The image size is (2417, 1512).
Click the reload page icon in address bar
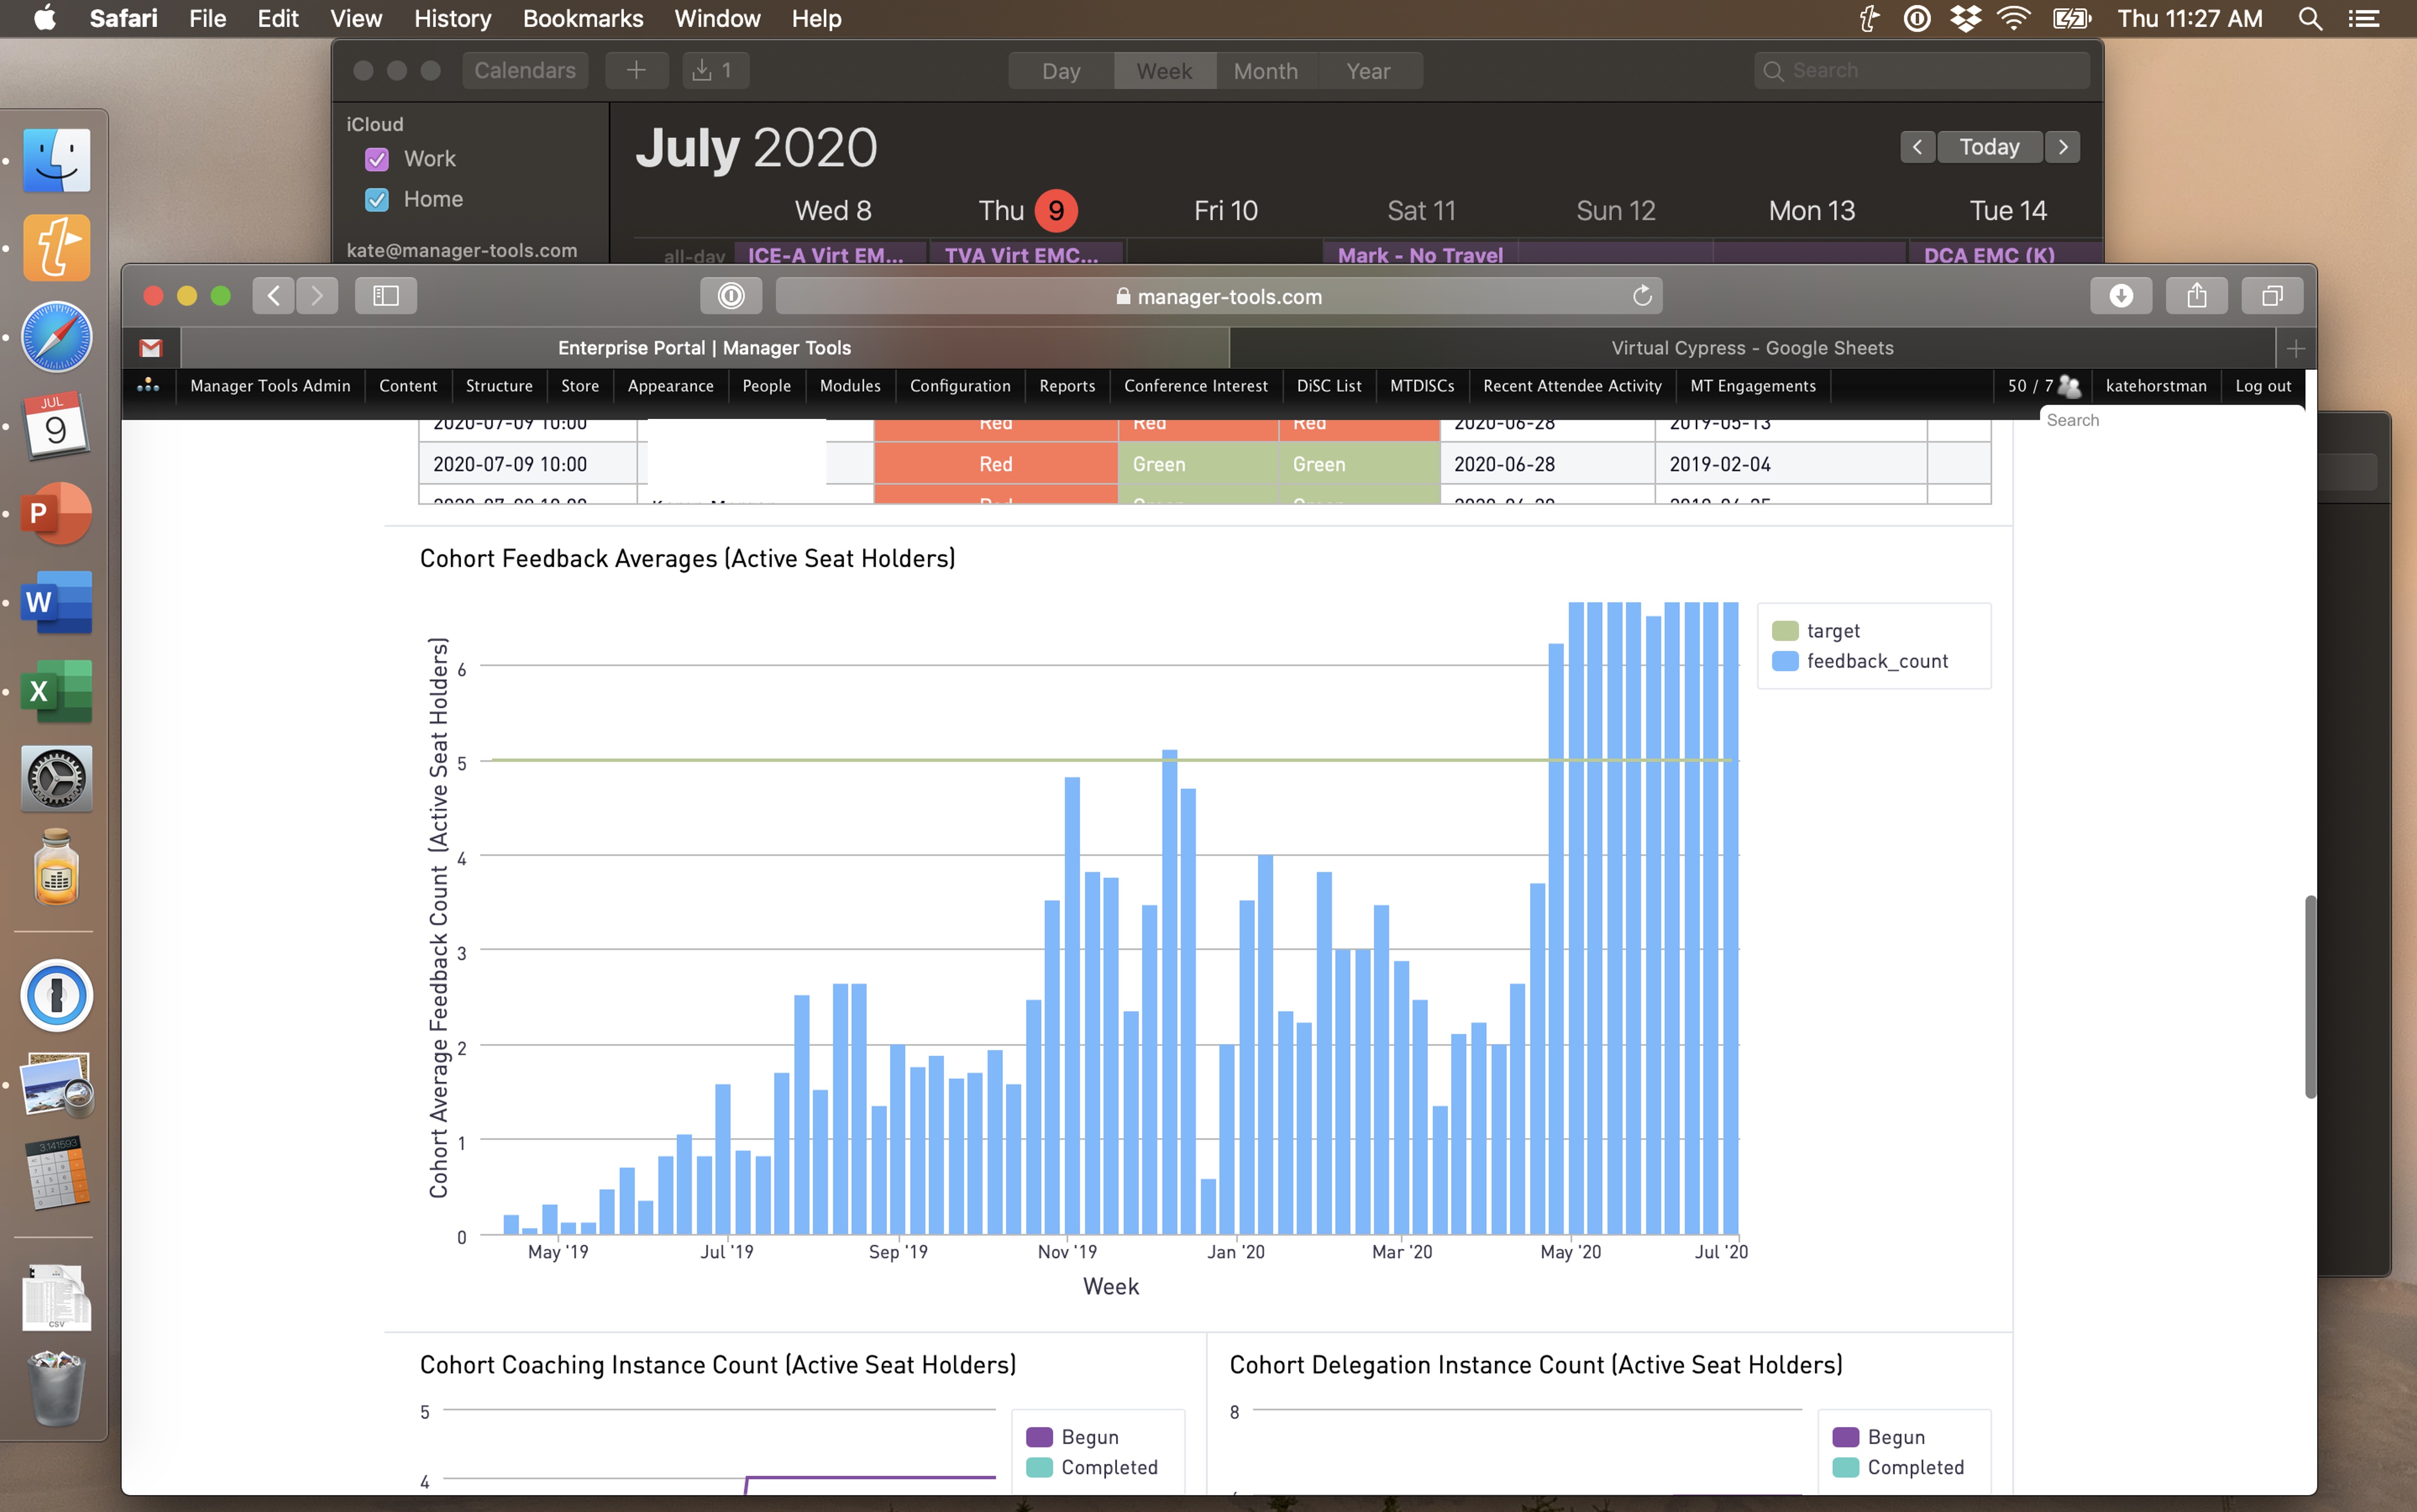click(x=1641, y=296)
